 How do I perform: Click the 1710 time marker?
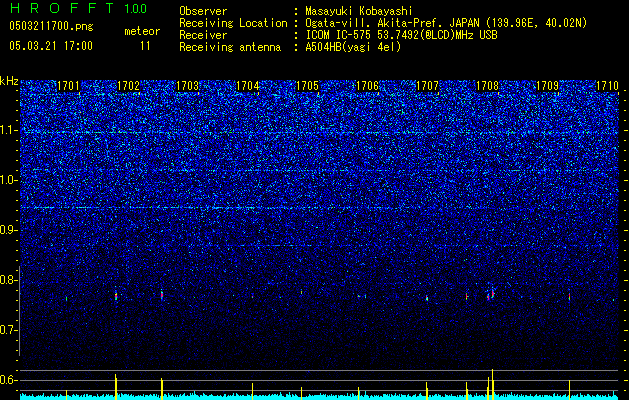coord(607,86)
